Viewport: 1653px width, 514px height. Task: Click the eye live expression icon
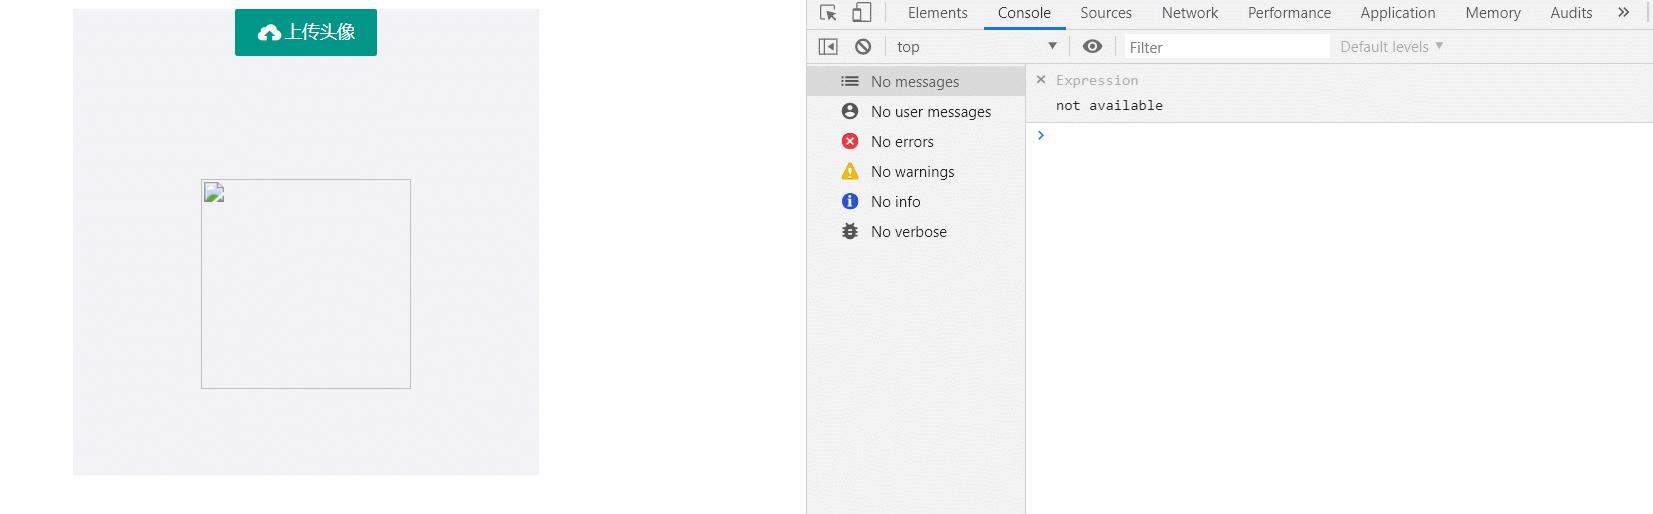1093,47
